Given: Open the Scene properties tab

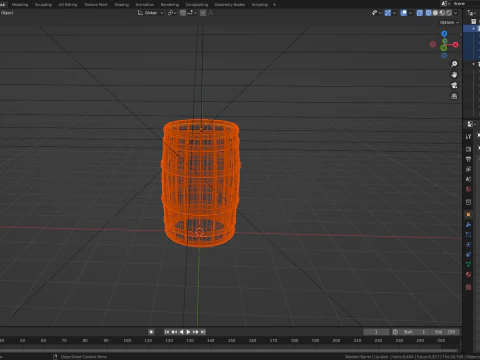Looking at the screenshot, I should click(x=468, y=179).
